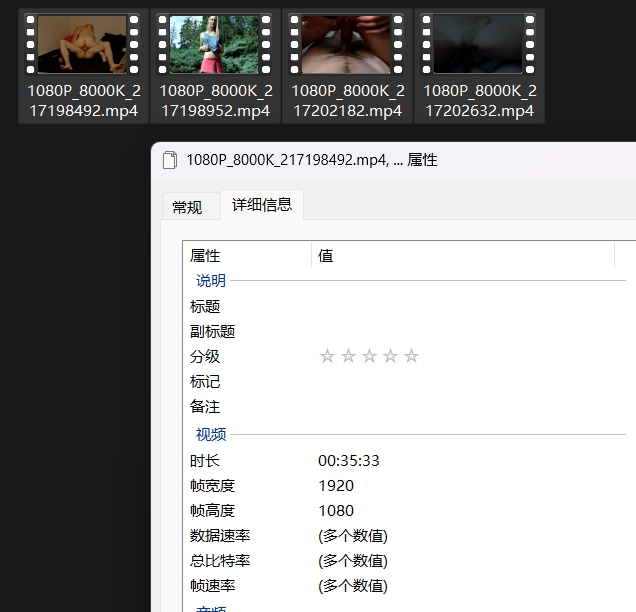Select the 帧高度 property label
Screen dimensions: 636x612
[x=213, y=511]
